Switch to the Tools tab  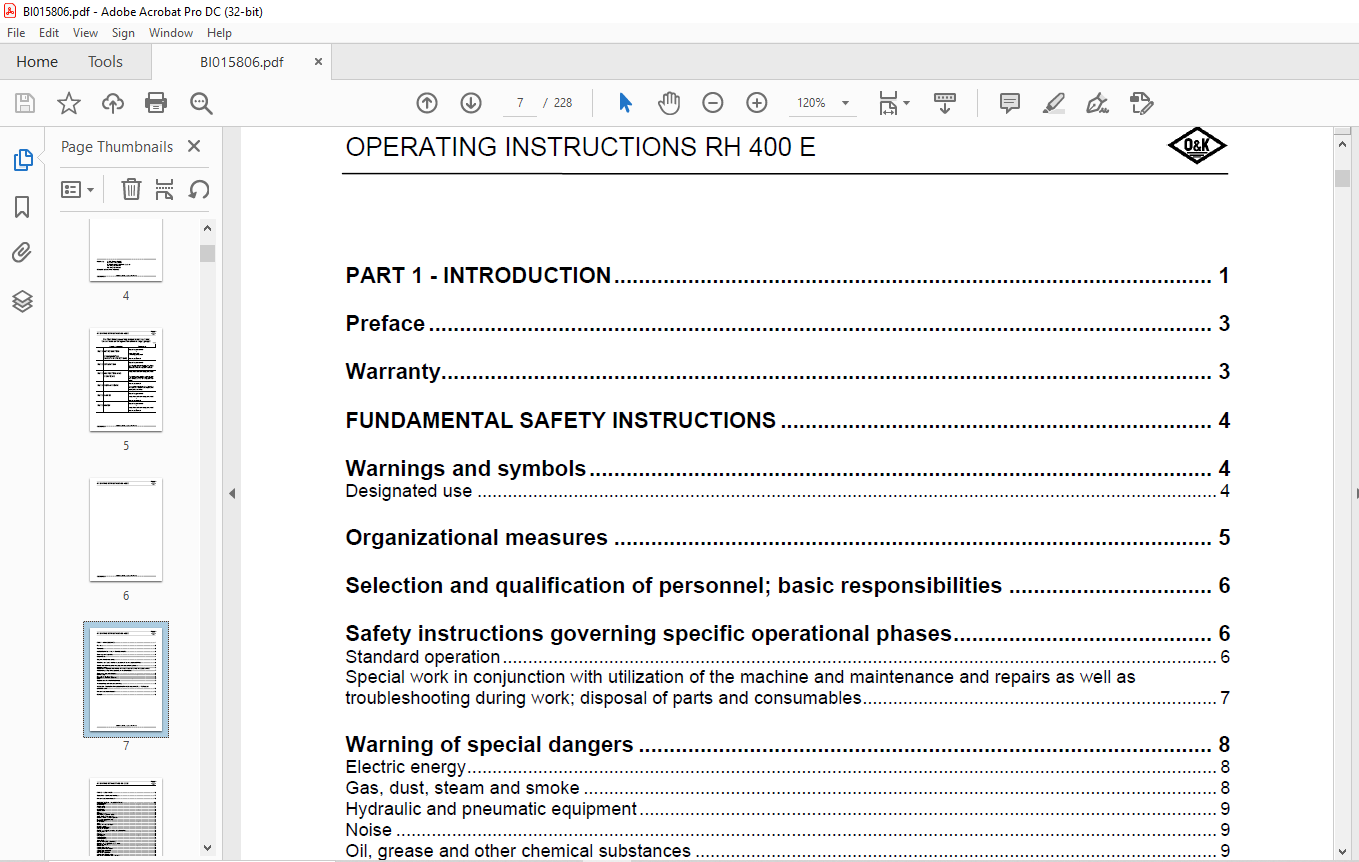tap(105, 62)
